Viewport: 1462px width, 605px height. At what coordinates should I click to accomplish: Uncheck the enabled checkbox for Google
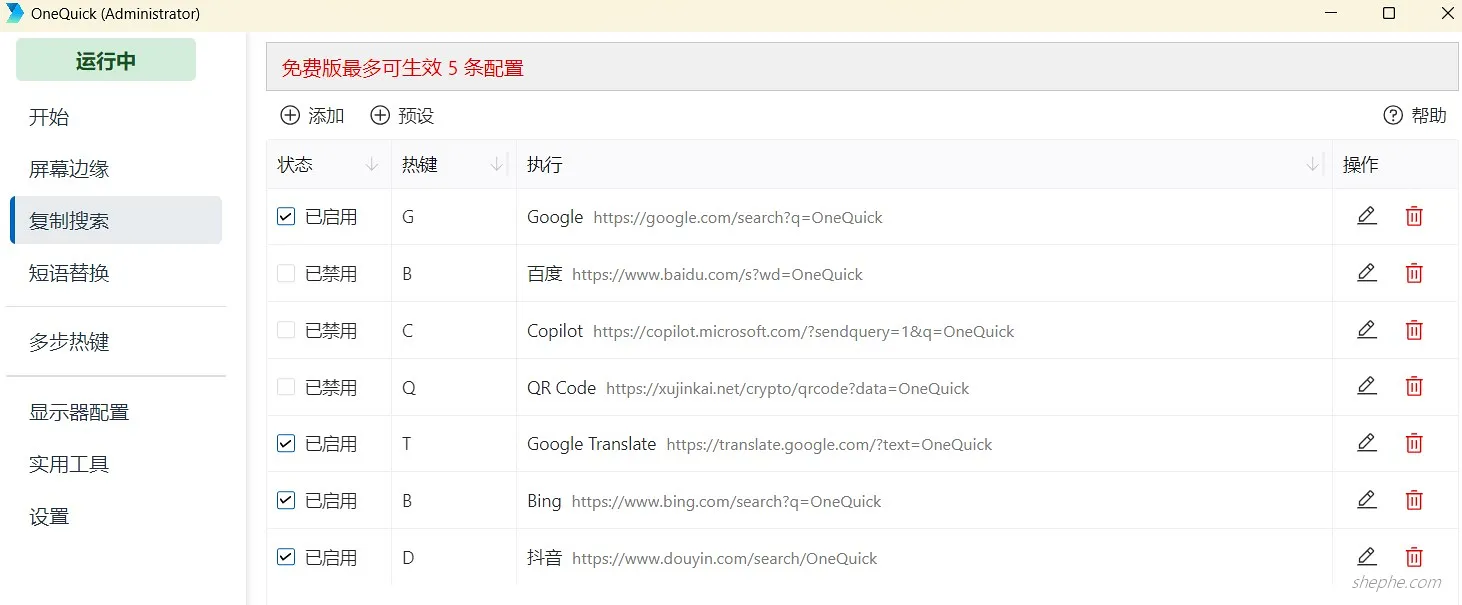(x=286, y=217)
